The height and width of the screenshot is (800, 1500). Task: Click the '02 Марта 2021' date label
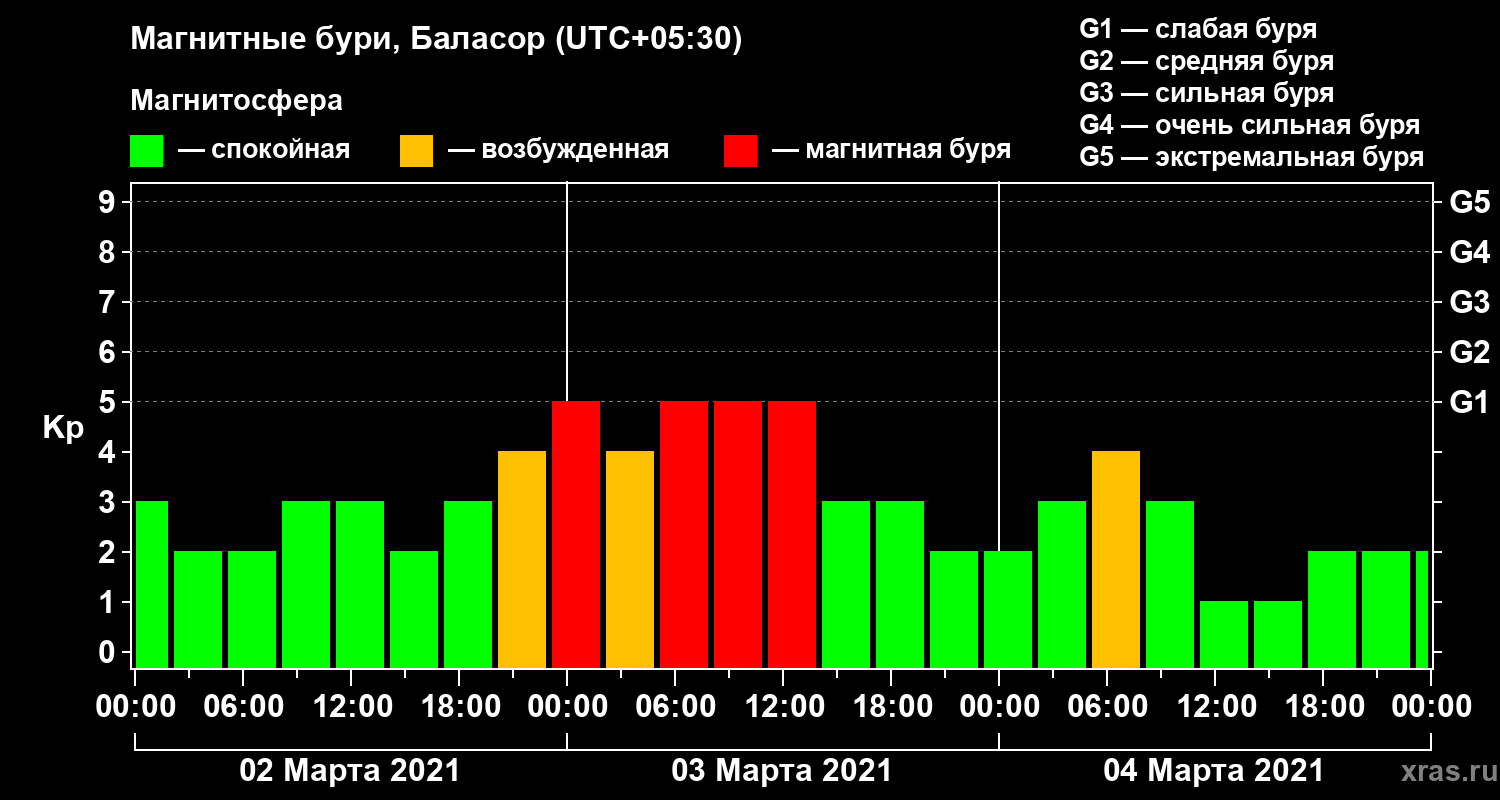coord(350,771)
